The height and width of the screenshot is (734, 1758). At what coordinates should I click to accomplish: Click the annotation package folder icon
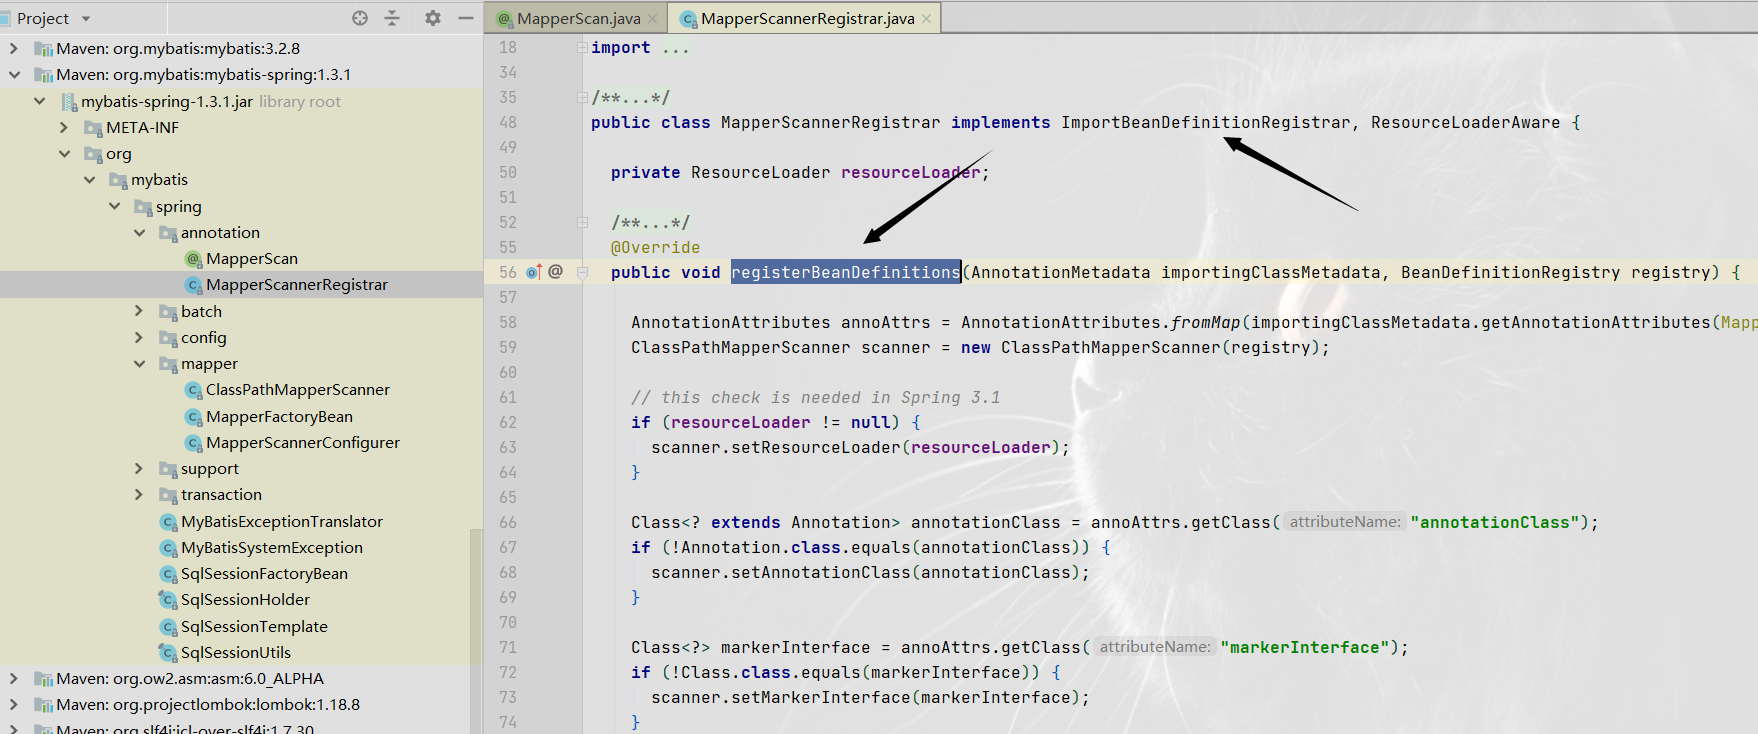click(168, 233)
